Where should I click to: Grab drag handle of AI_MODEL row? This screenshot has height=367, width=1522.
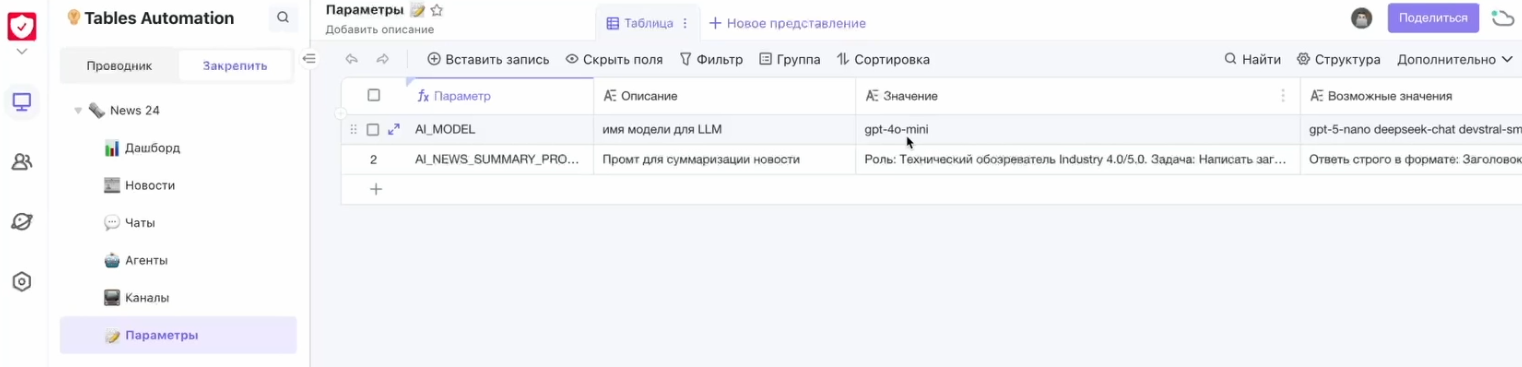pyautogui.click(x=353, y=130)
